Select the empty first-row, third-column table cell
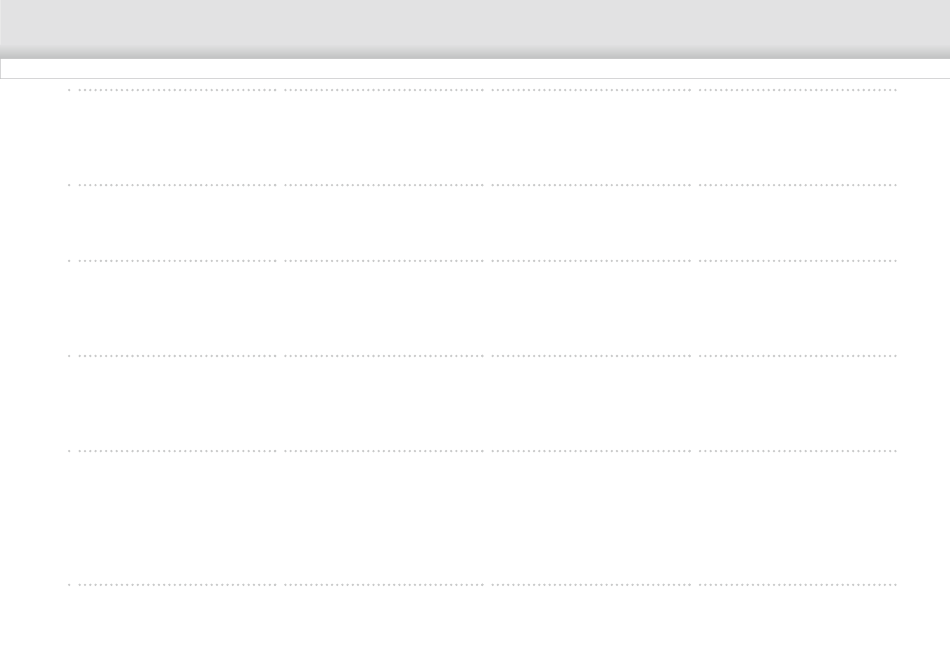Viewport: 950px width, 668px height. click(x=591, y=137)
